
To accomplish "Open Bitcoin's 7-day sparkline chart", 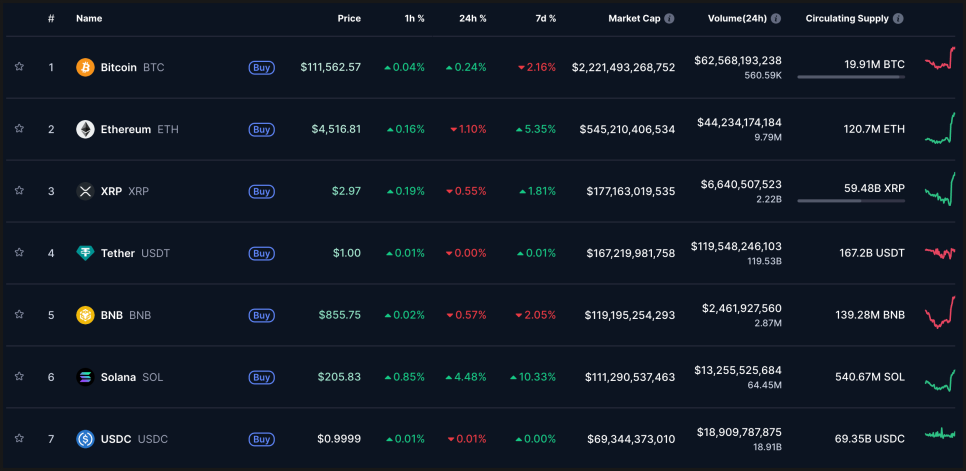I will point(940,58).
